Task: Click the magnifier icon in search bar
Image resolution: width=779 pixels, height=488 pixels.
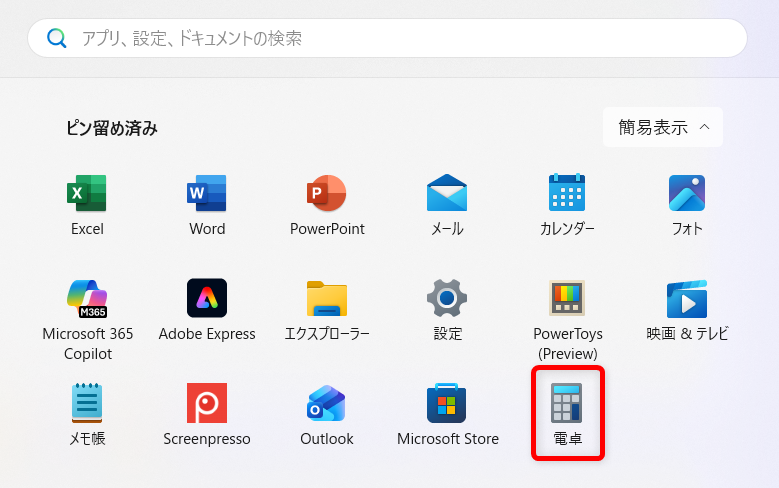Action: 56,38
